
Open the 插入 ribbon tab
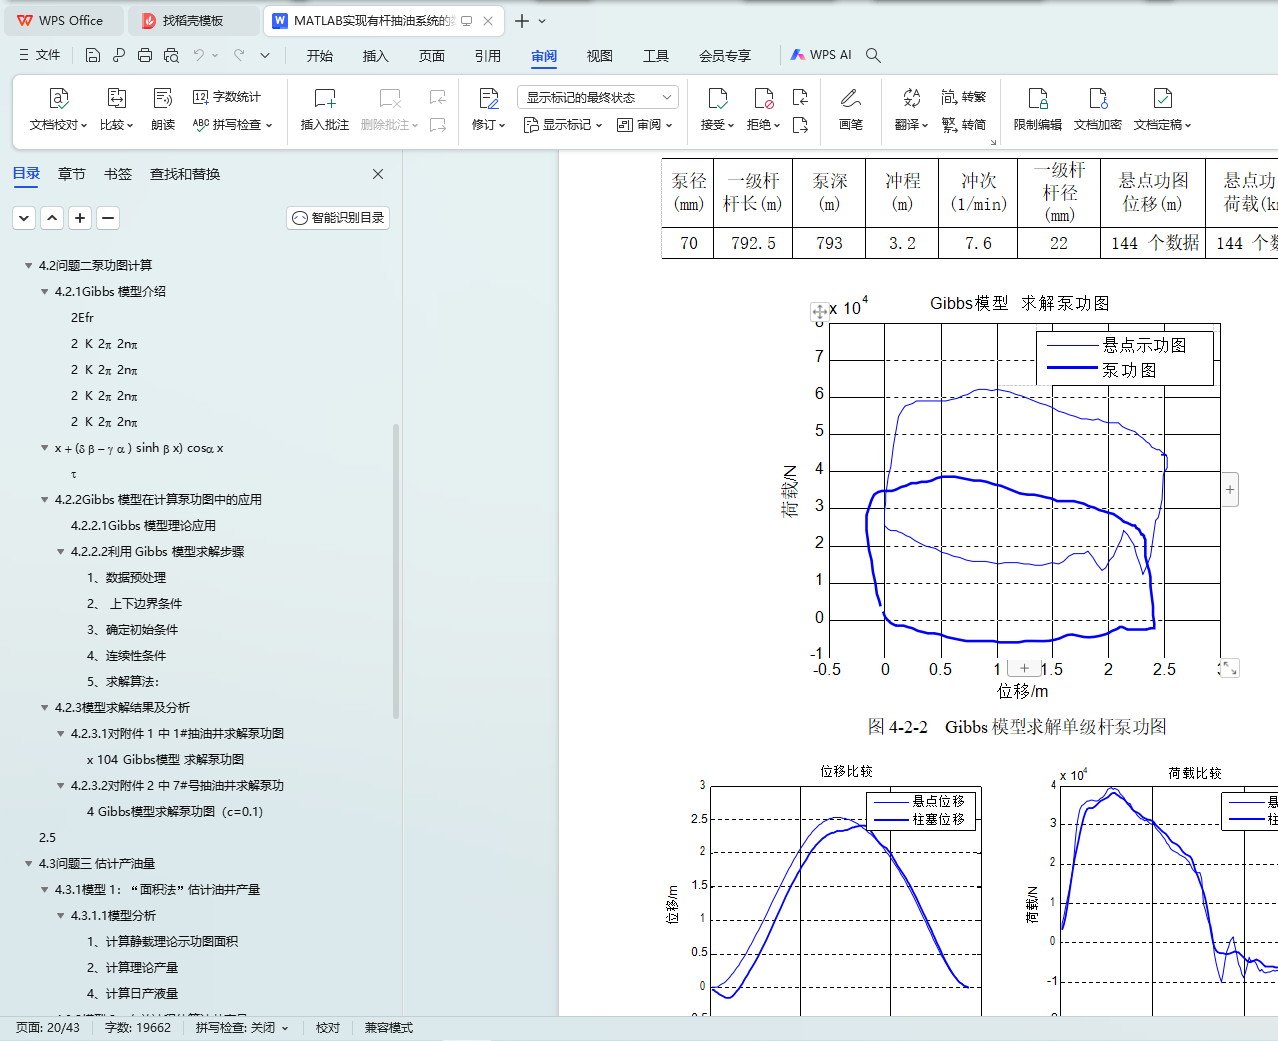point(376,56)
